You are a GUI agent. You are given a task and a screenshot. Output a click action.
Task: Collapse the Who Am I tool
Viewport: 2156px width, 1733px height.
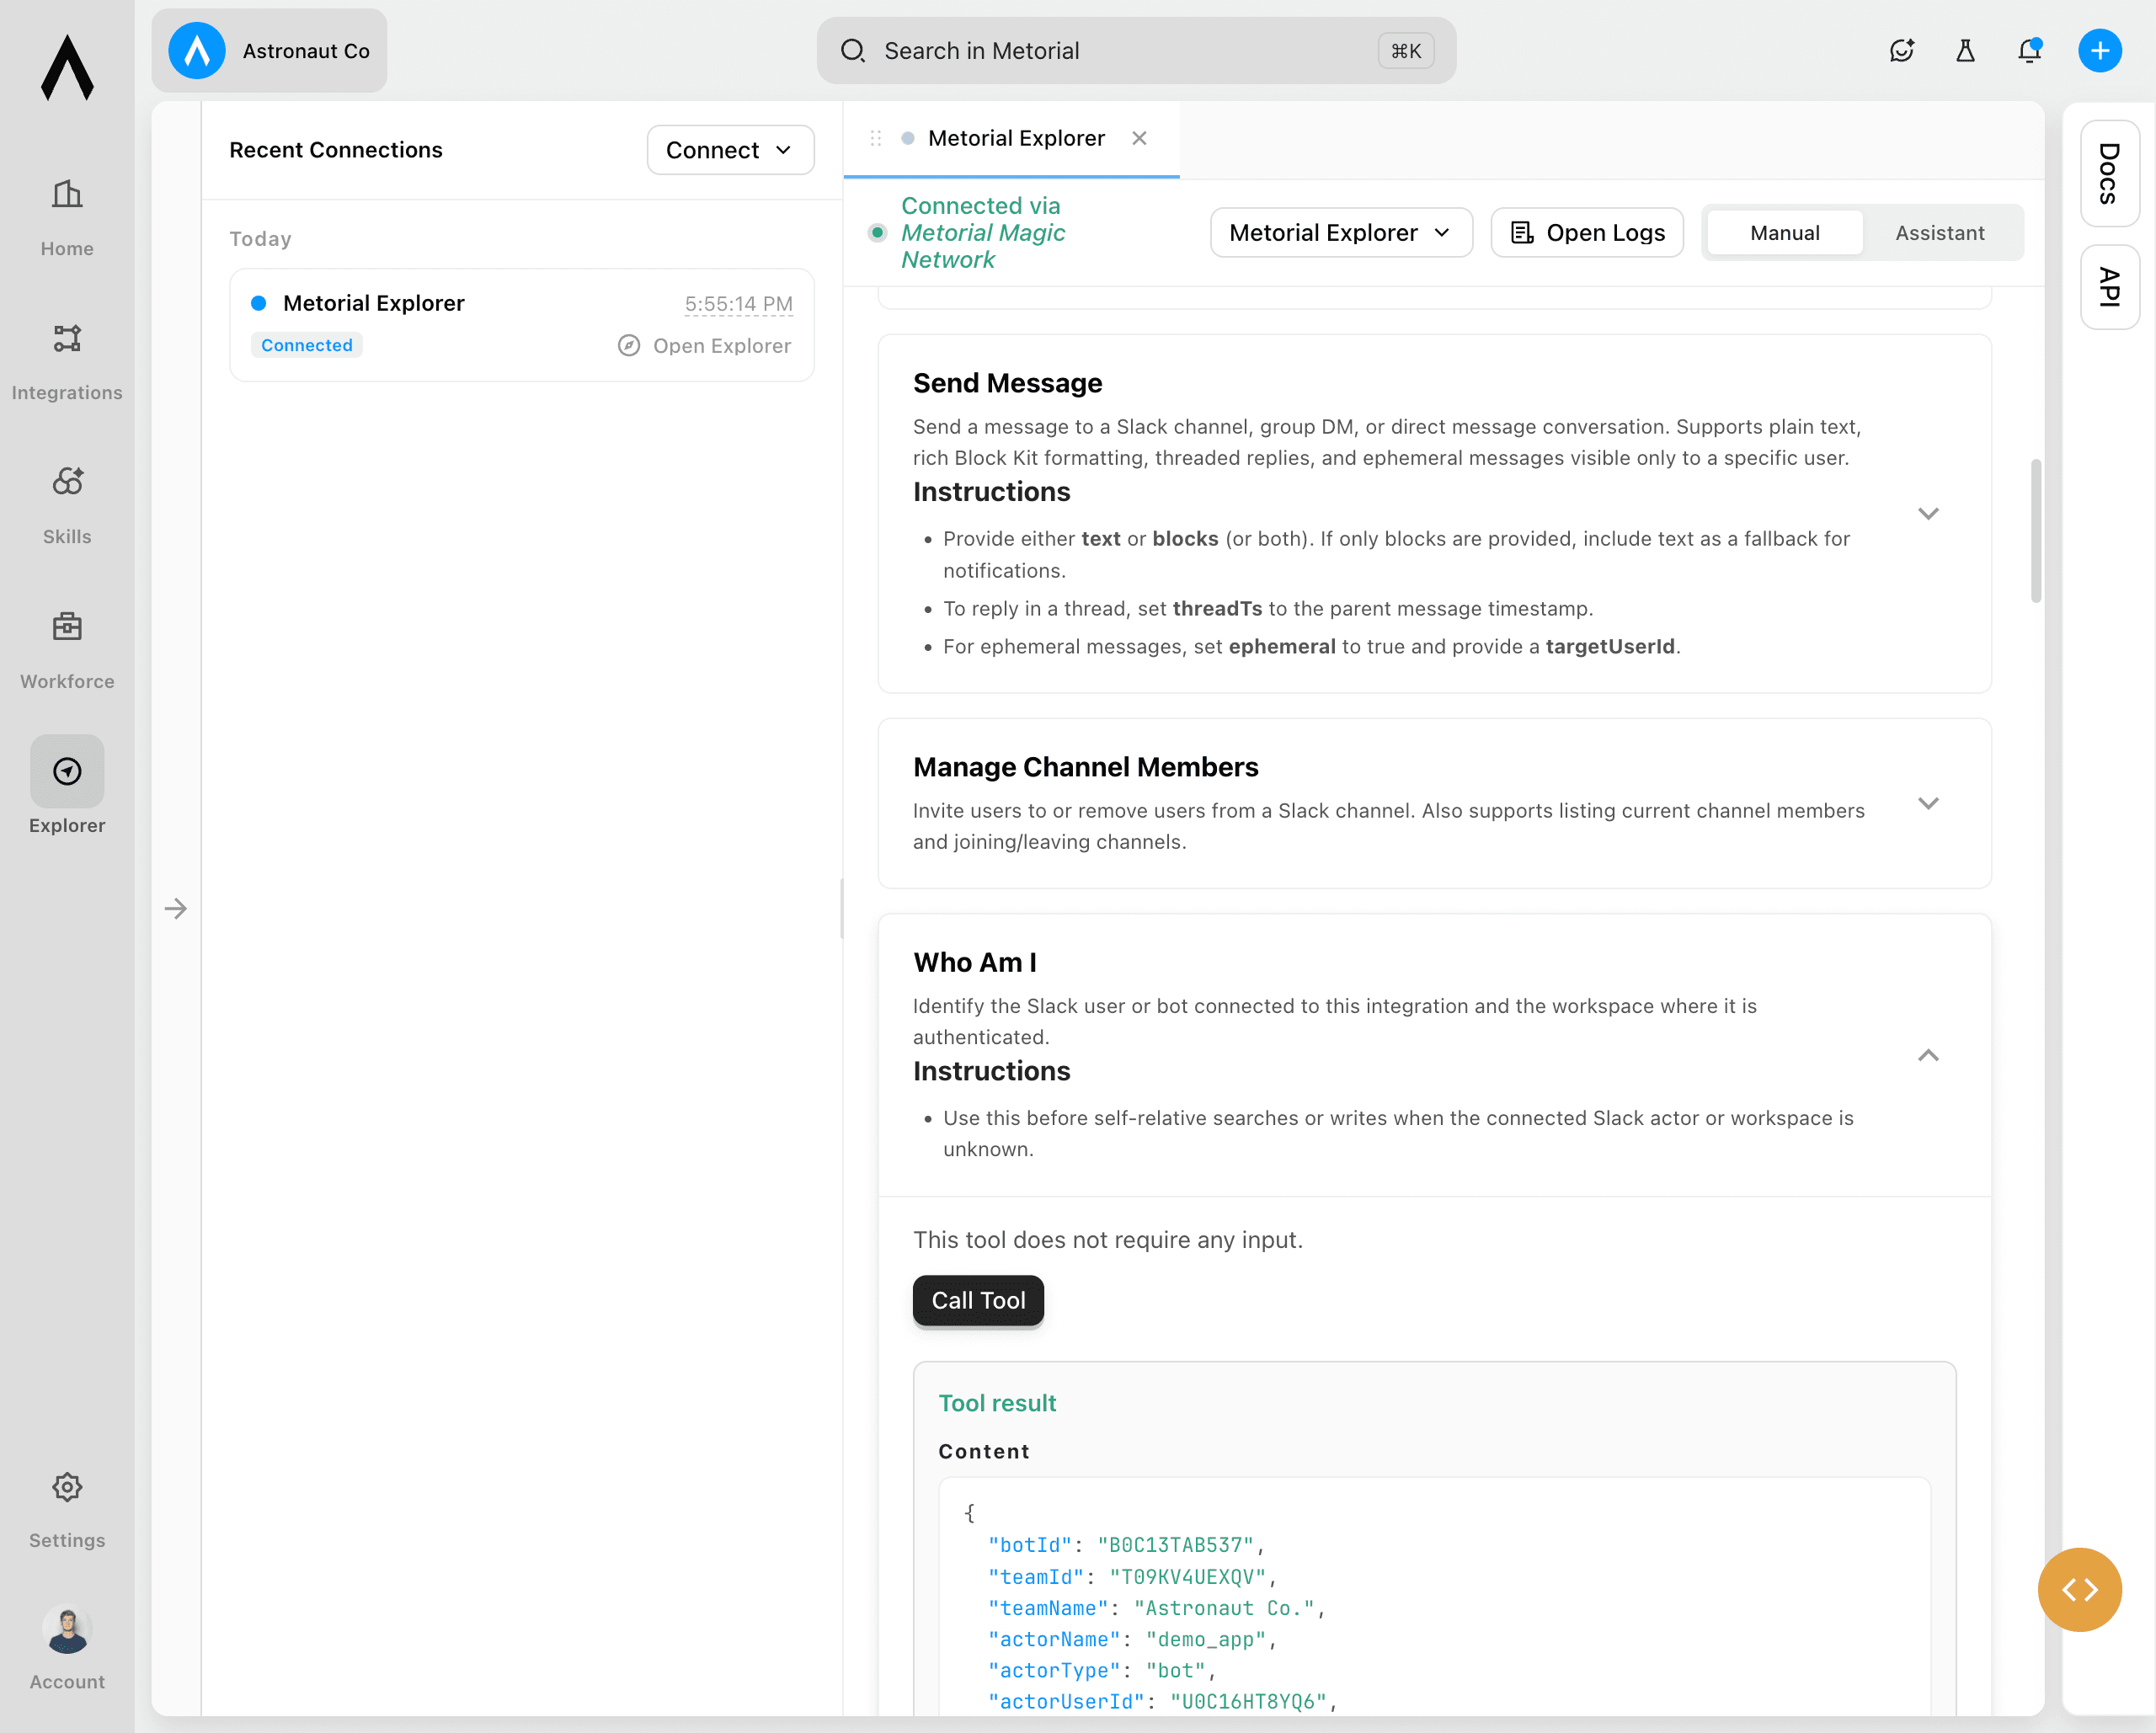click(1928, 1056)
